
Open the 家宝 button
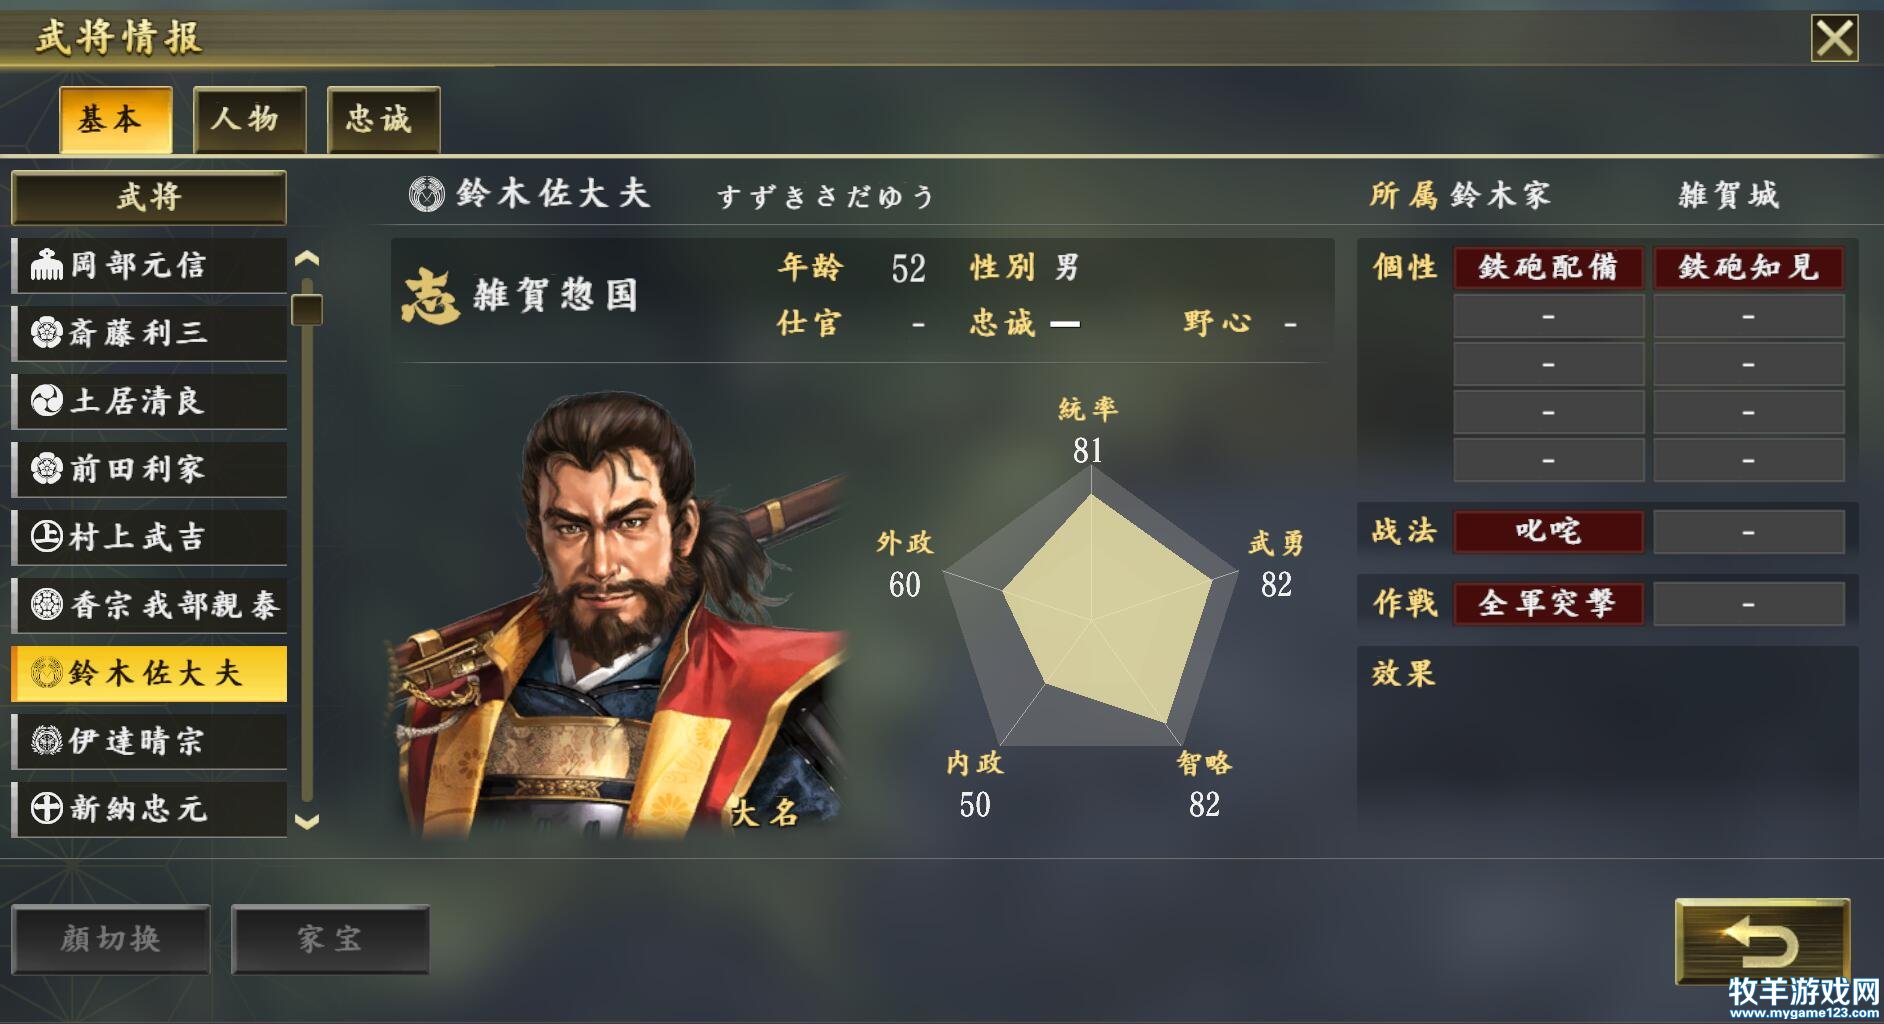330,939
